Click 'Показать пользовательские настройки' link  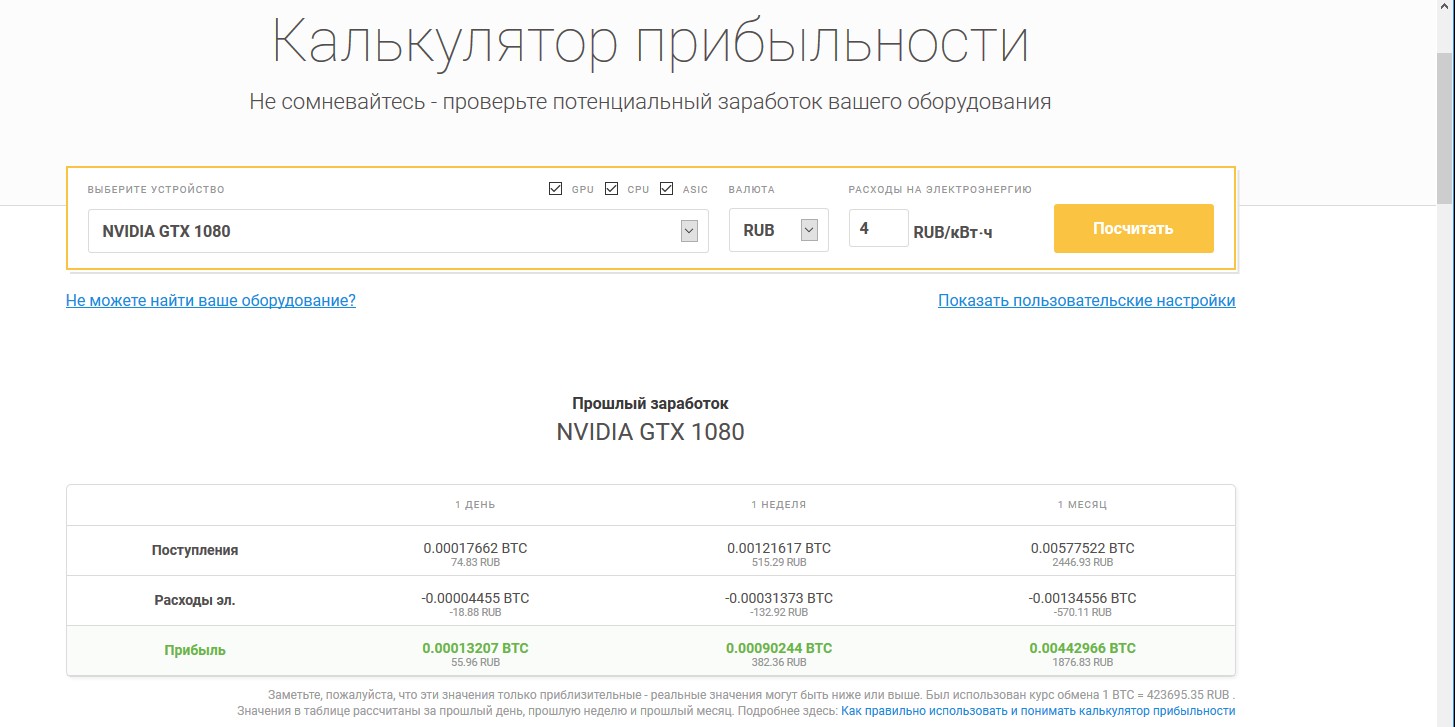[x=1086, y=300]
